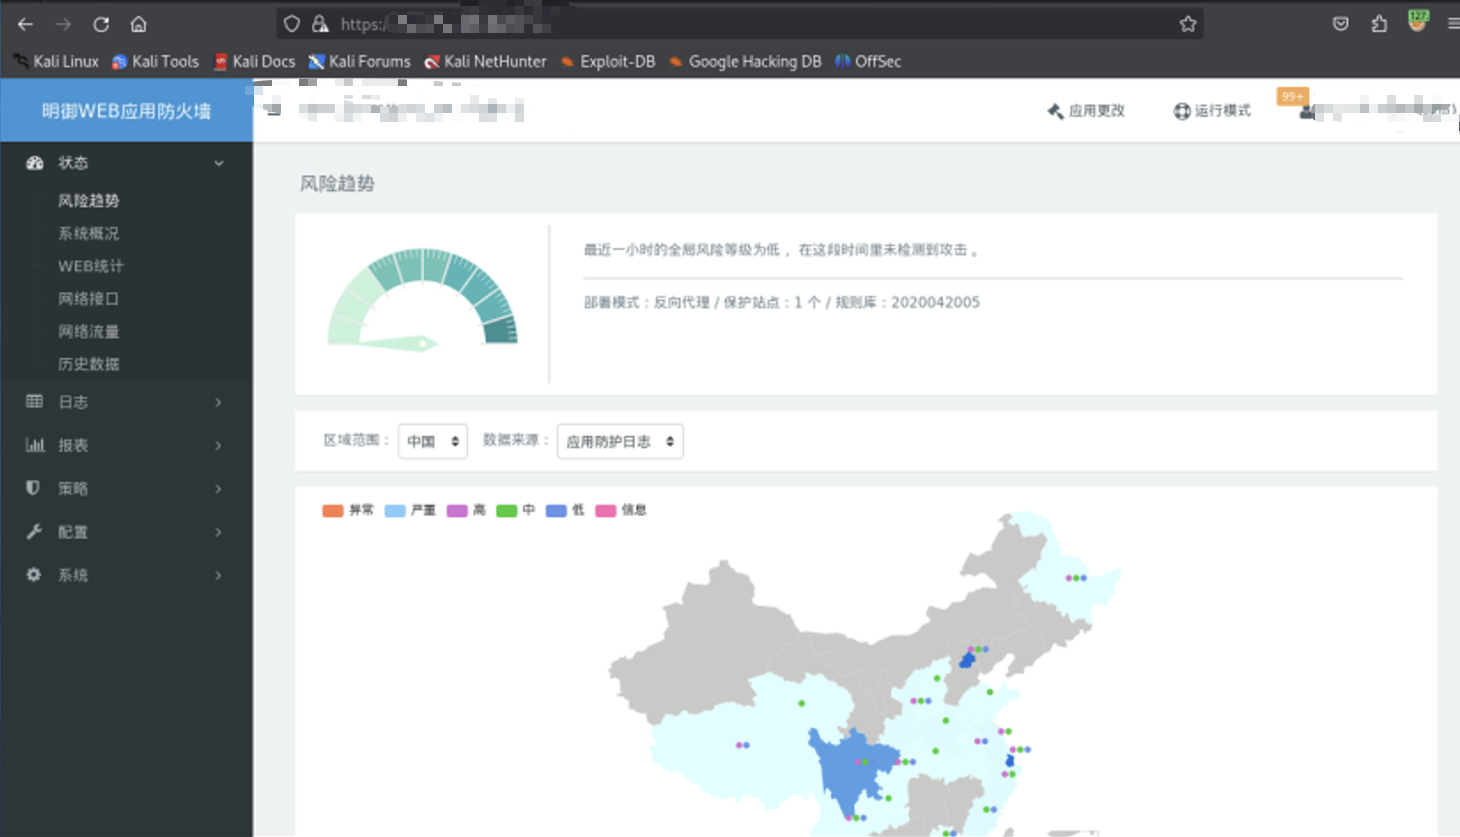The width and height of the screenshot is (1460, 837).
Task: Toggle 中 green legend swatch
Action: pyautogui.click(x=507, y=511)
